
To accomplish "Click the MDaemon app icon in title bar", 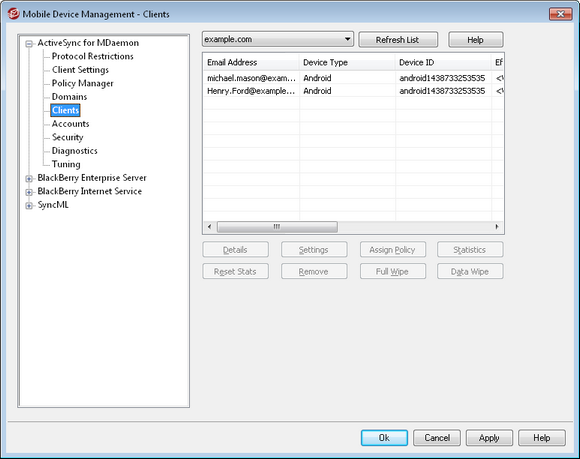I will tap(13, 14).
